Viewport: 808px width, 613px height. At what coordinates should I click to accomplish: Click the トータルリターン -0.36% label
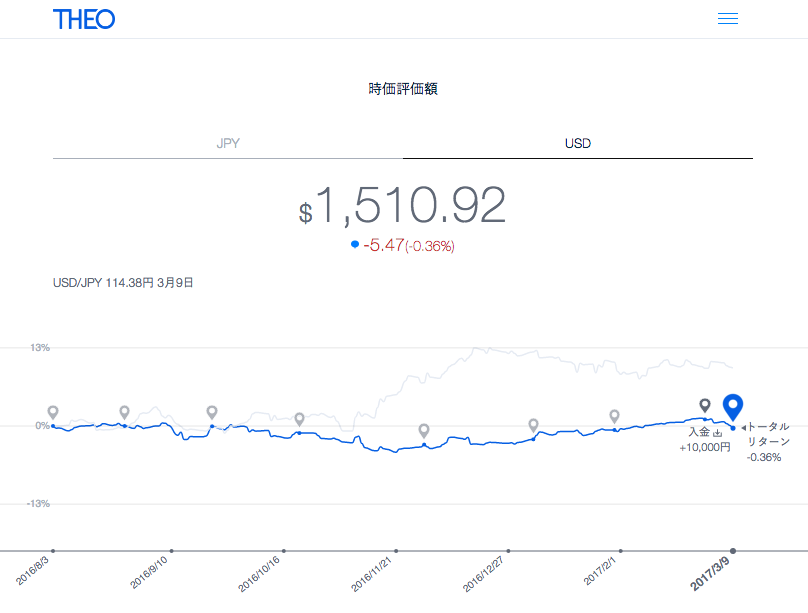tap(768, 442)
